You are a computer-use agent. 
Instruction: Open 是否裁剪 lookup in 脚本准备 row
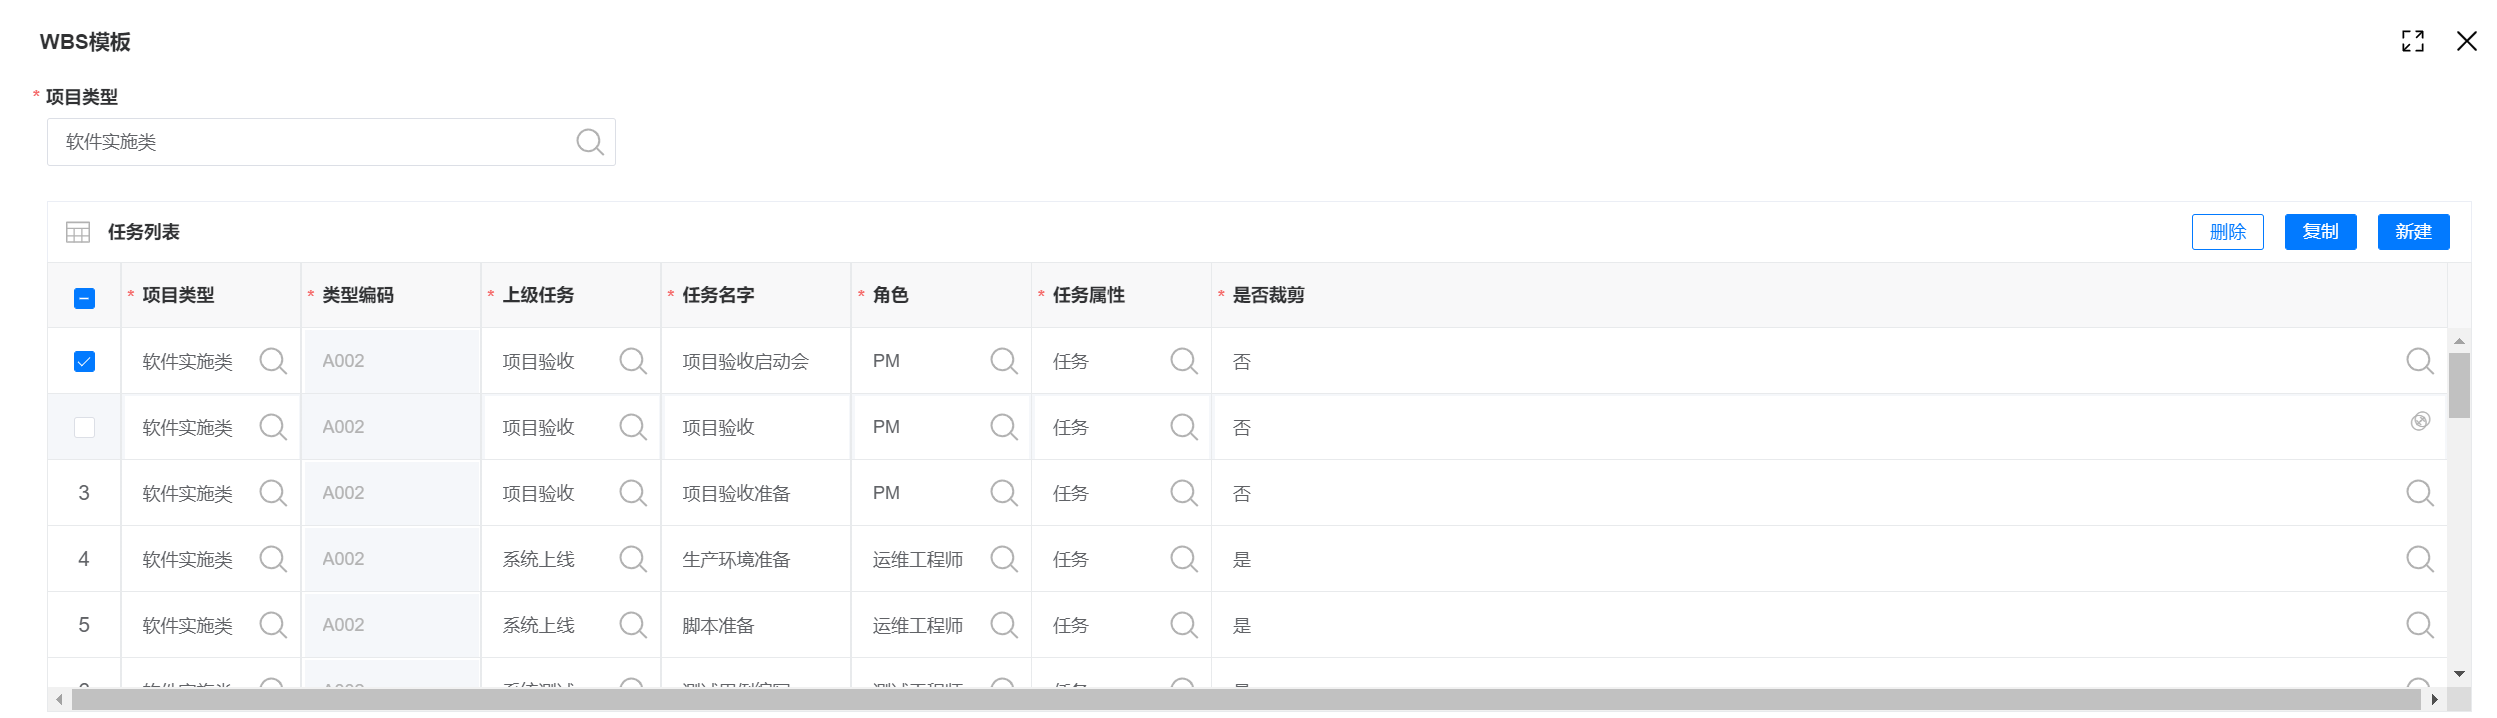pos(2420,625)
